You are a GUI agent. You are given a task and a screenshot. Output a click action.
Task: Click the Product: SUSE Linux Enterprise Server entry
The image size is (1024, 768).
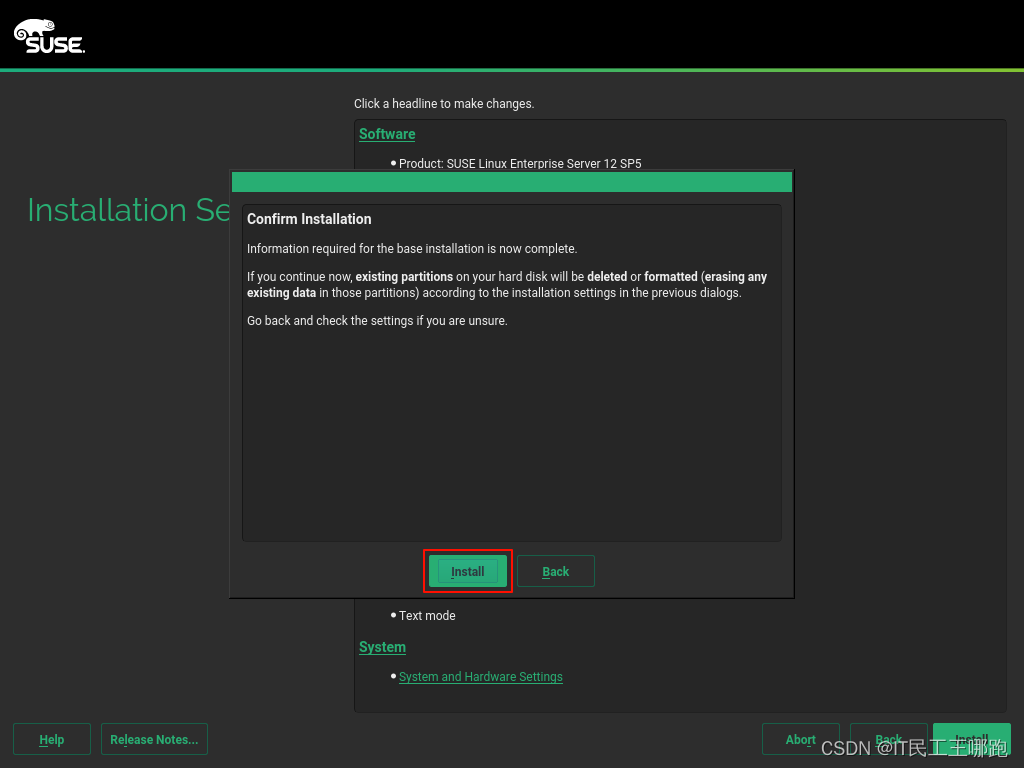coord(521,163)
